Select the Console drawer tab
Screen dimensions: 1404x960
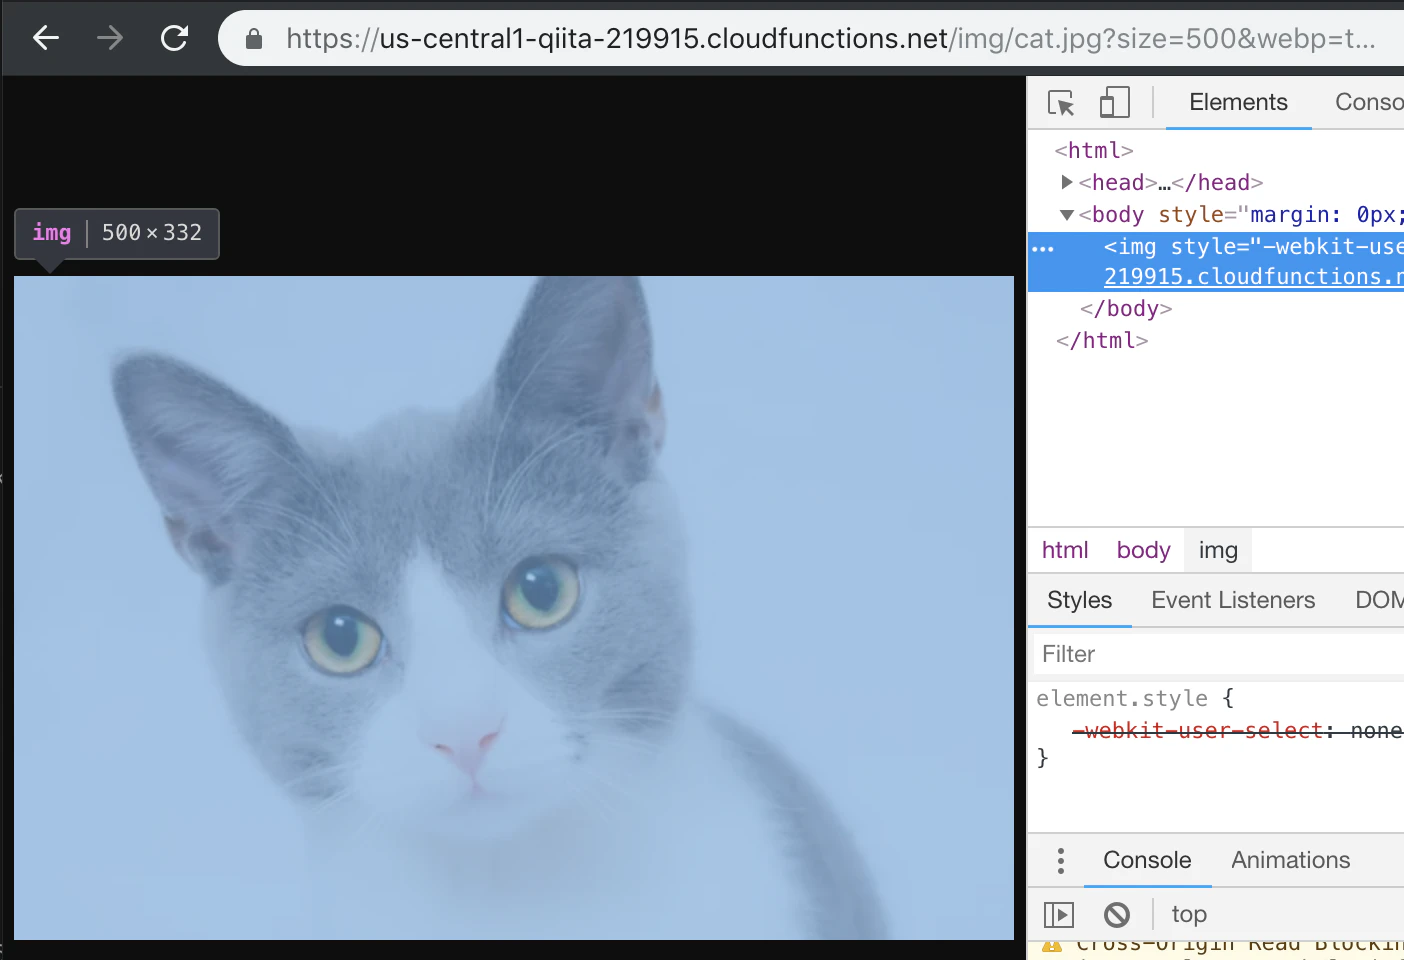1147,860
